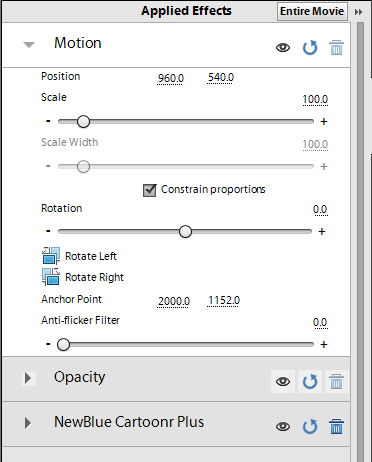Click the Scale value 100.0
The width and height of the screenshot is (372, 462).
(315, 100)
